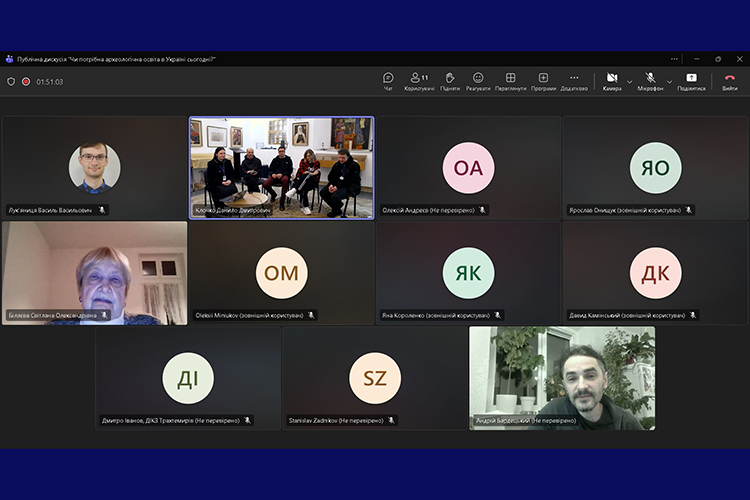
Task: Expand the microphone options dropdown arrow
Action: coord(669,81)
